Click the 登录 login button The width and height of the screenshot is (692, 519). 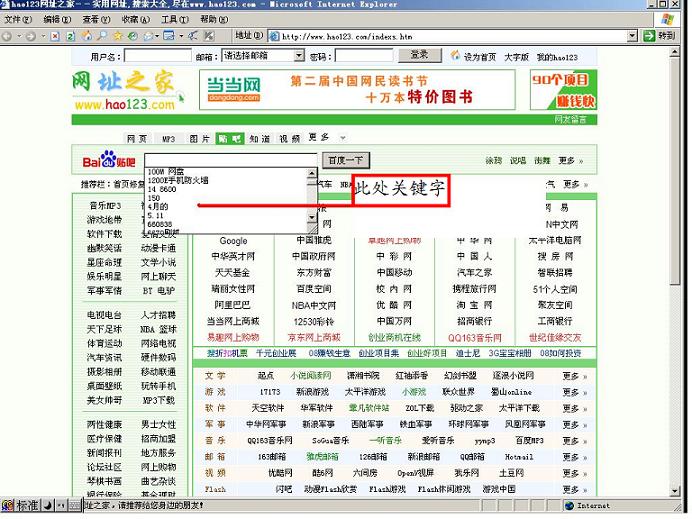tap(420, 56)
